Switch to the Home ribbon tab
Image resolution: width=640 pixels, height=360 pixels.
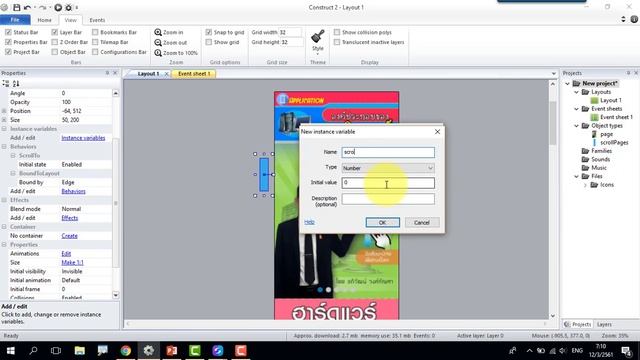(44, 20)
